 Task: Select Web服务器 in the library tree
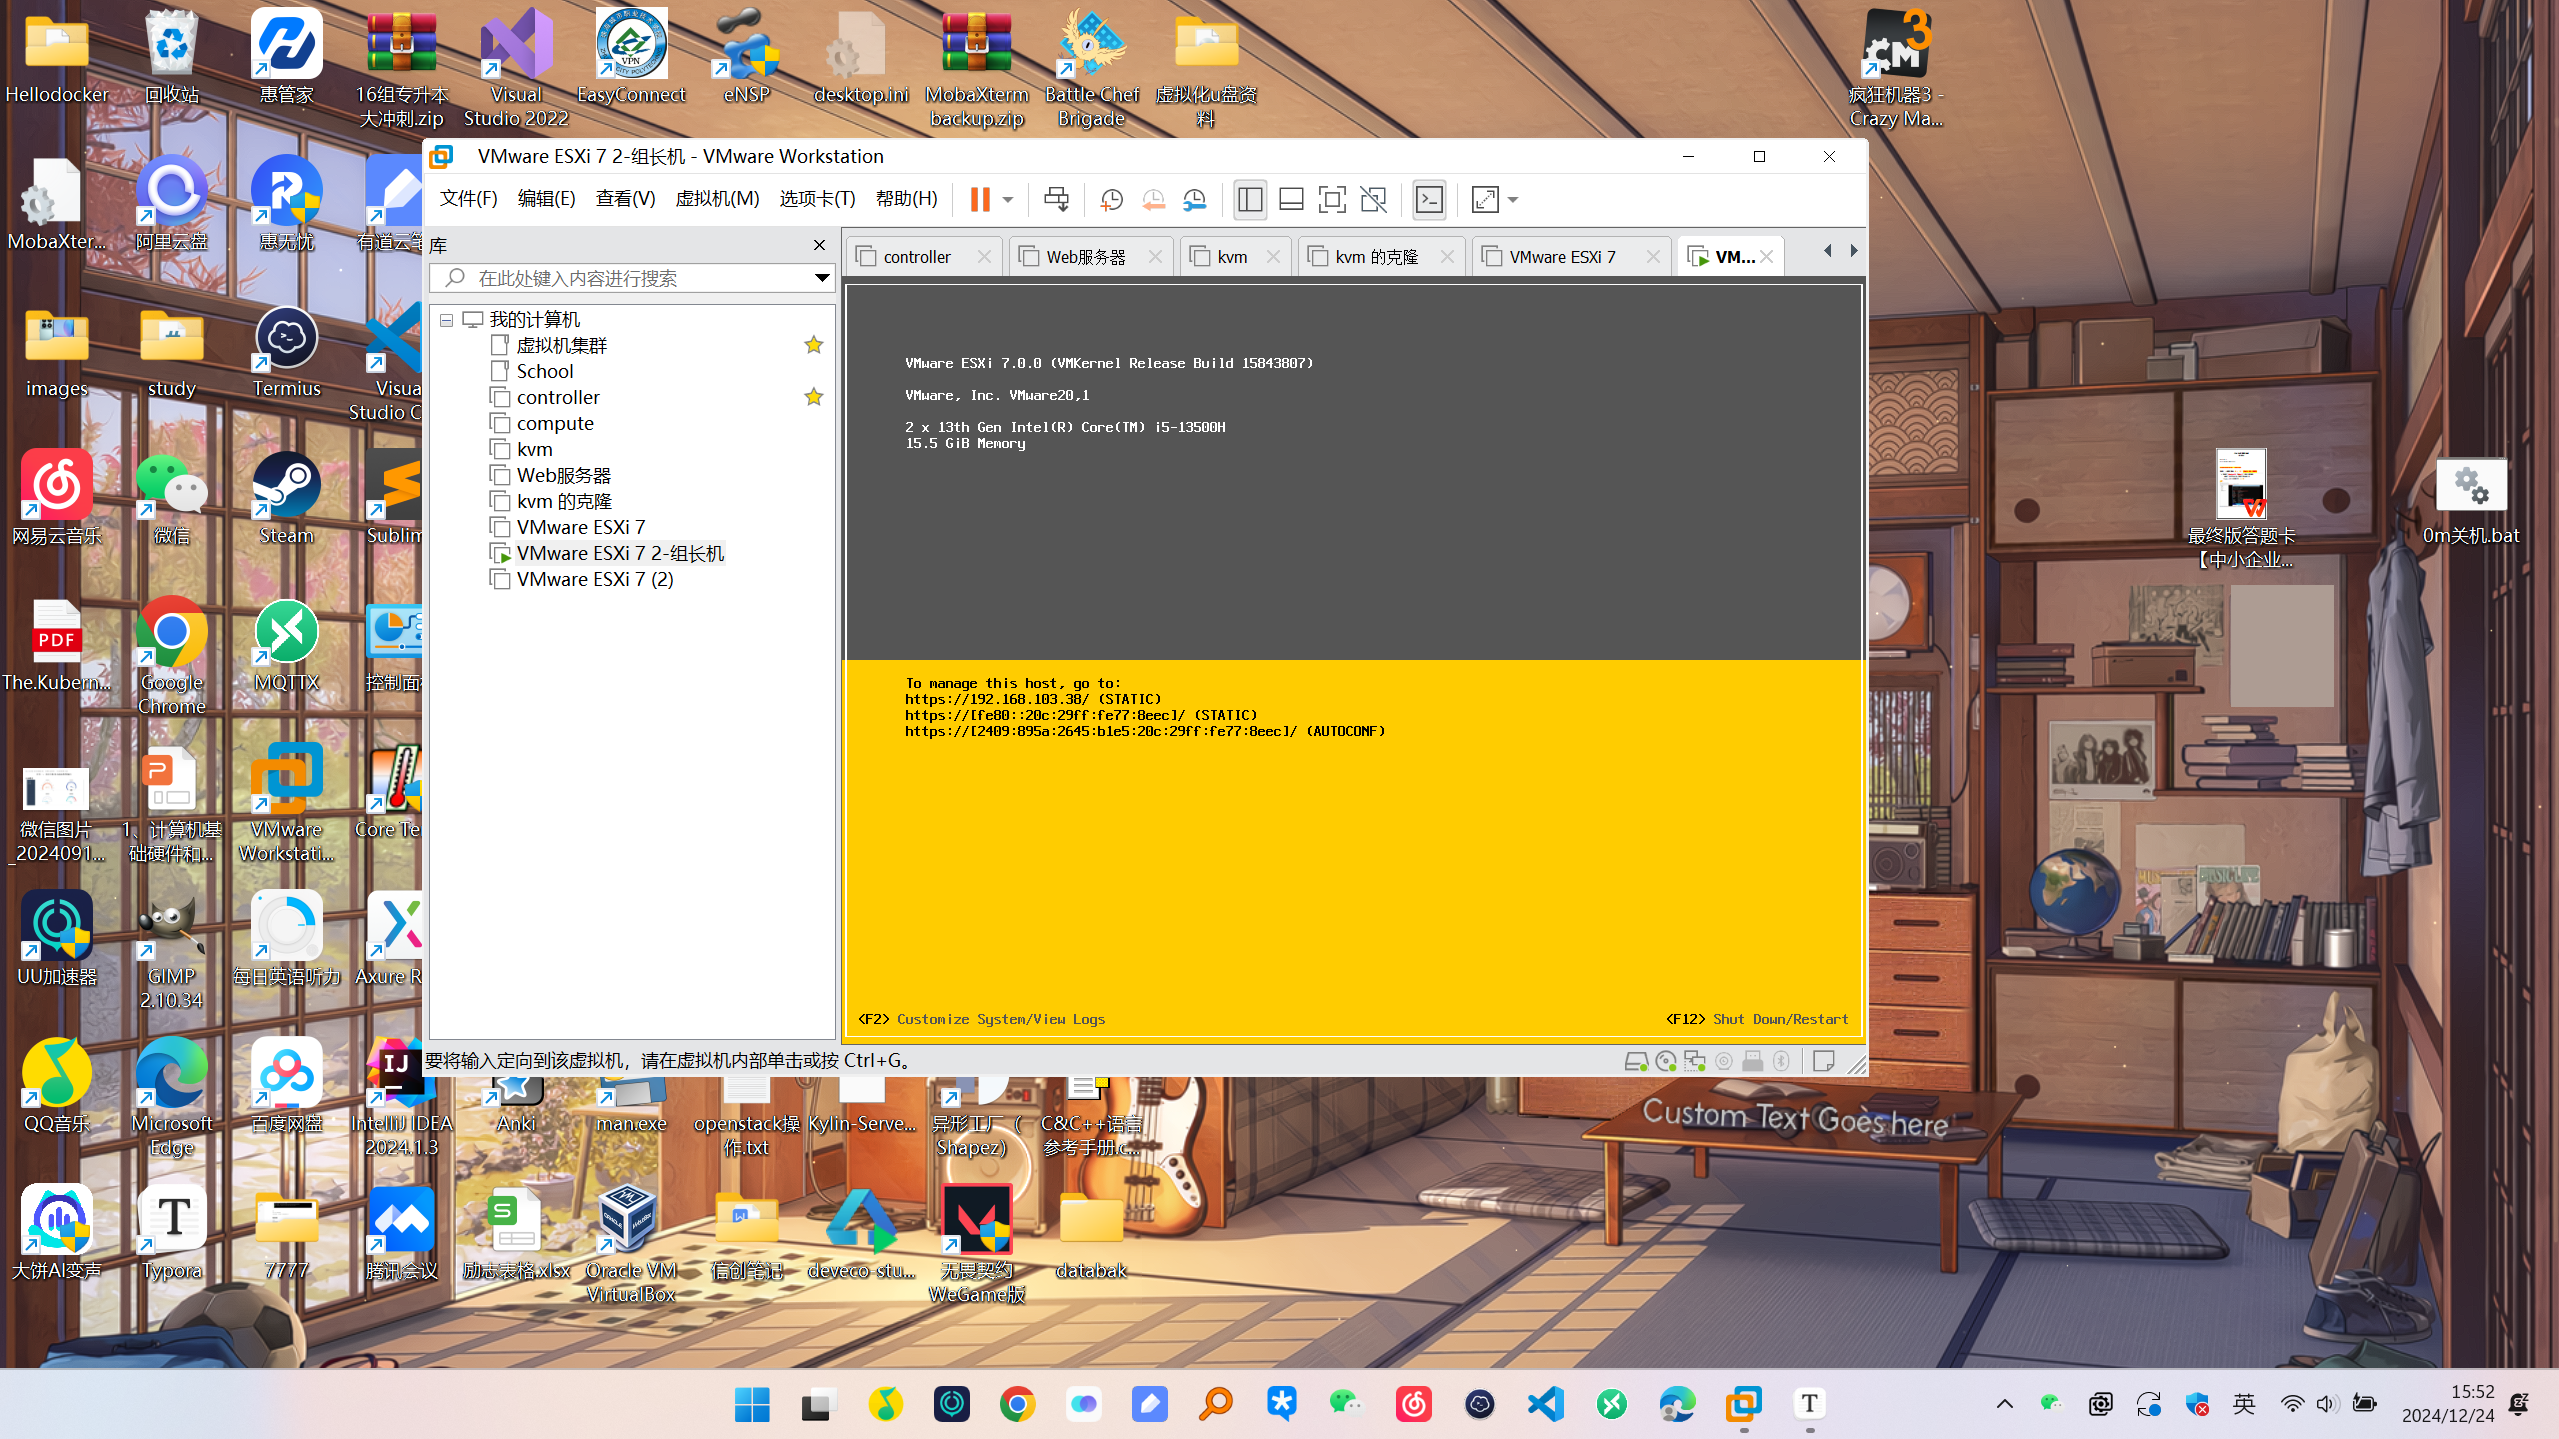[563, 475]
